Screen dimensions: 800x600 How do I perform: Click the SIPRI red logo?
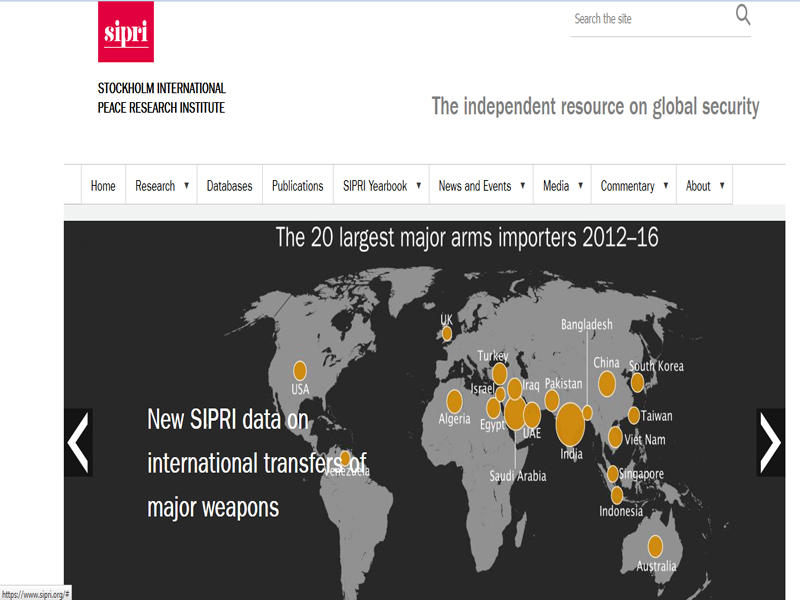[x=125, y=32]
